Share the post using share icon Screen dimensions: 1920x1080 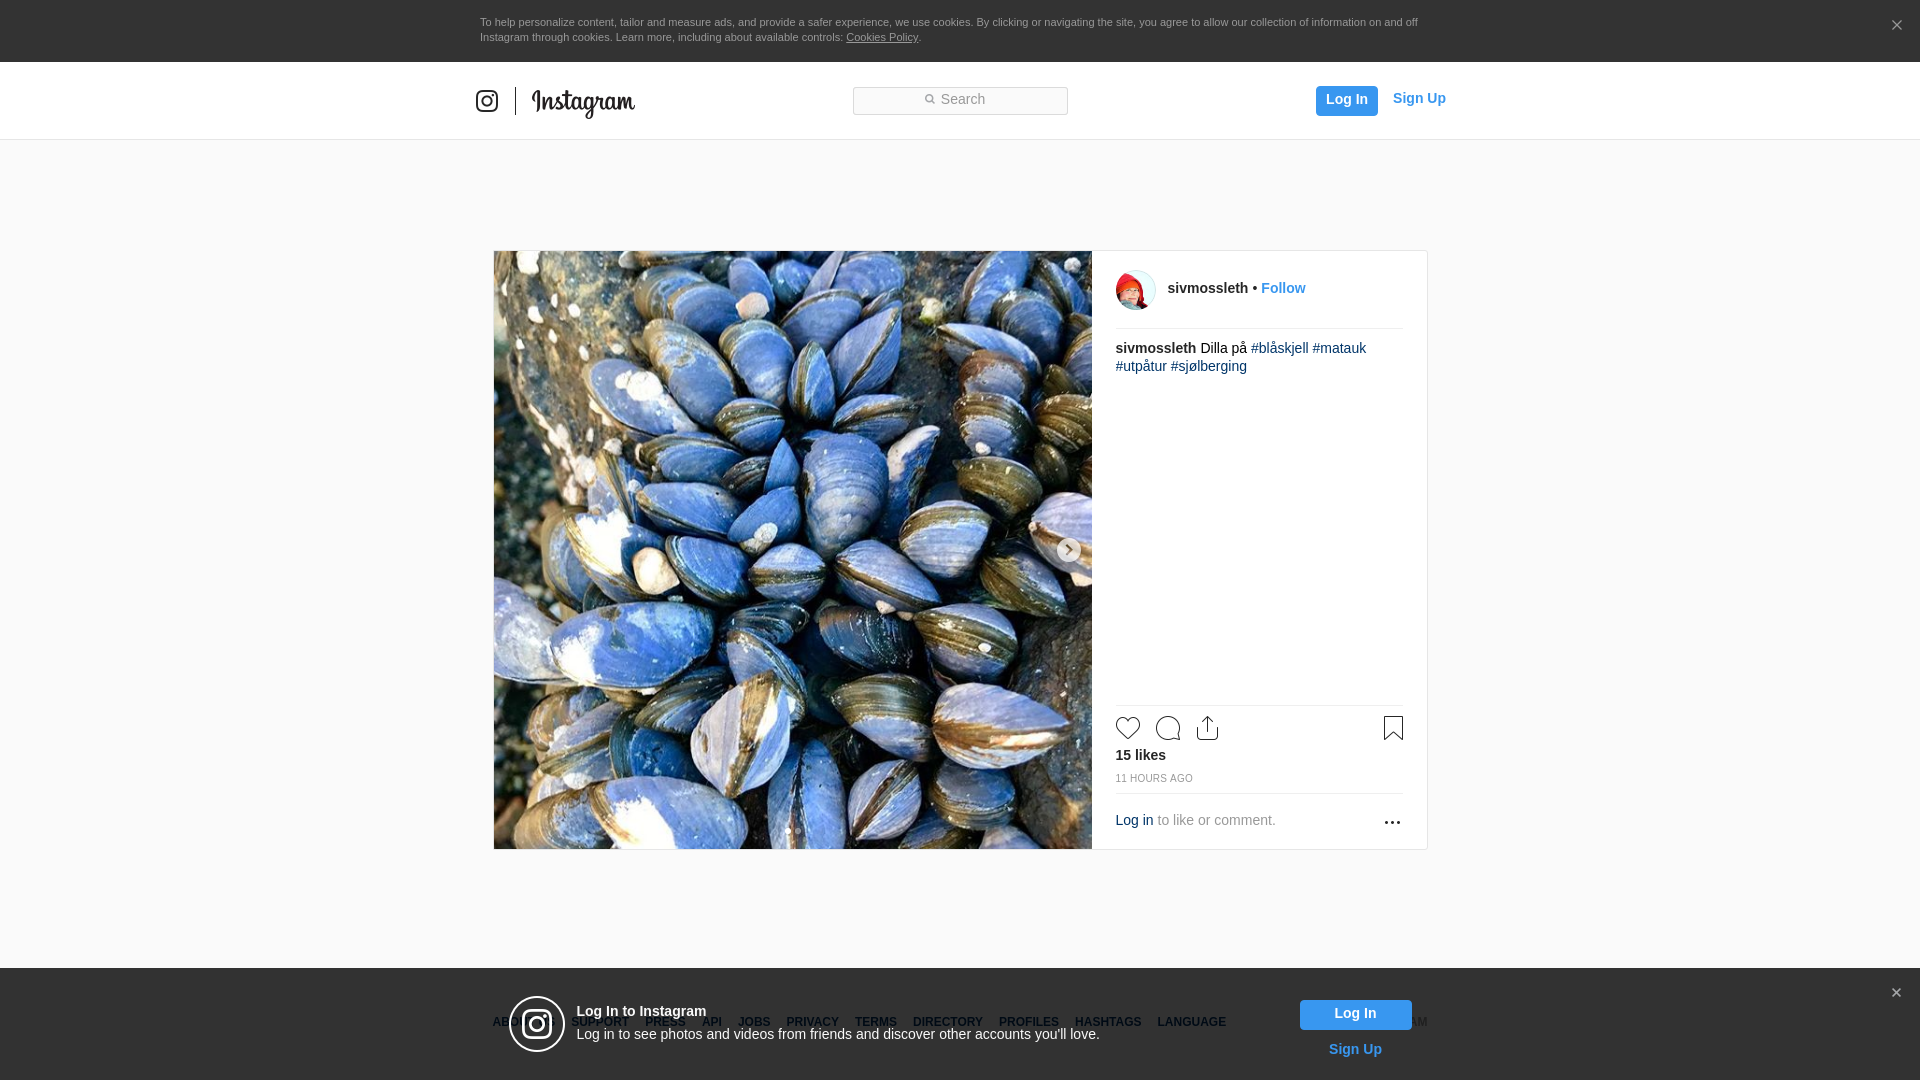[1207, 728]
